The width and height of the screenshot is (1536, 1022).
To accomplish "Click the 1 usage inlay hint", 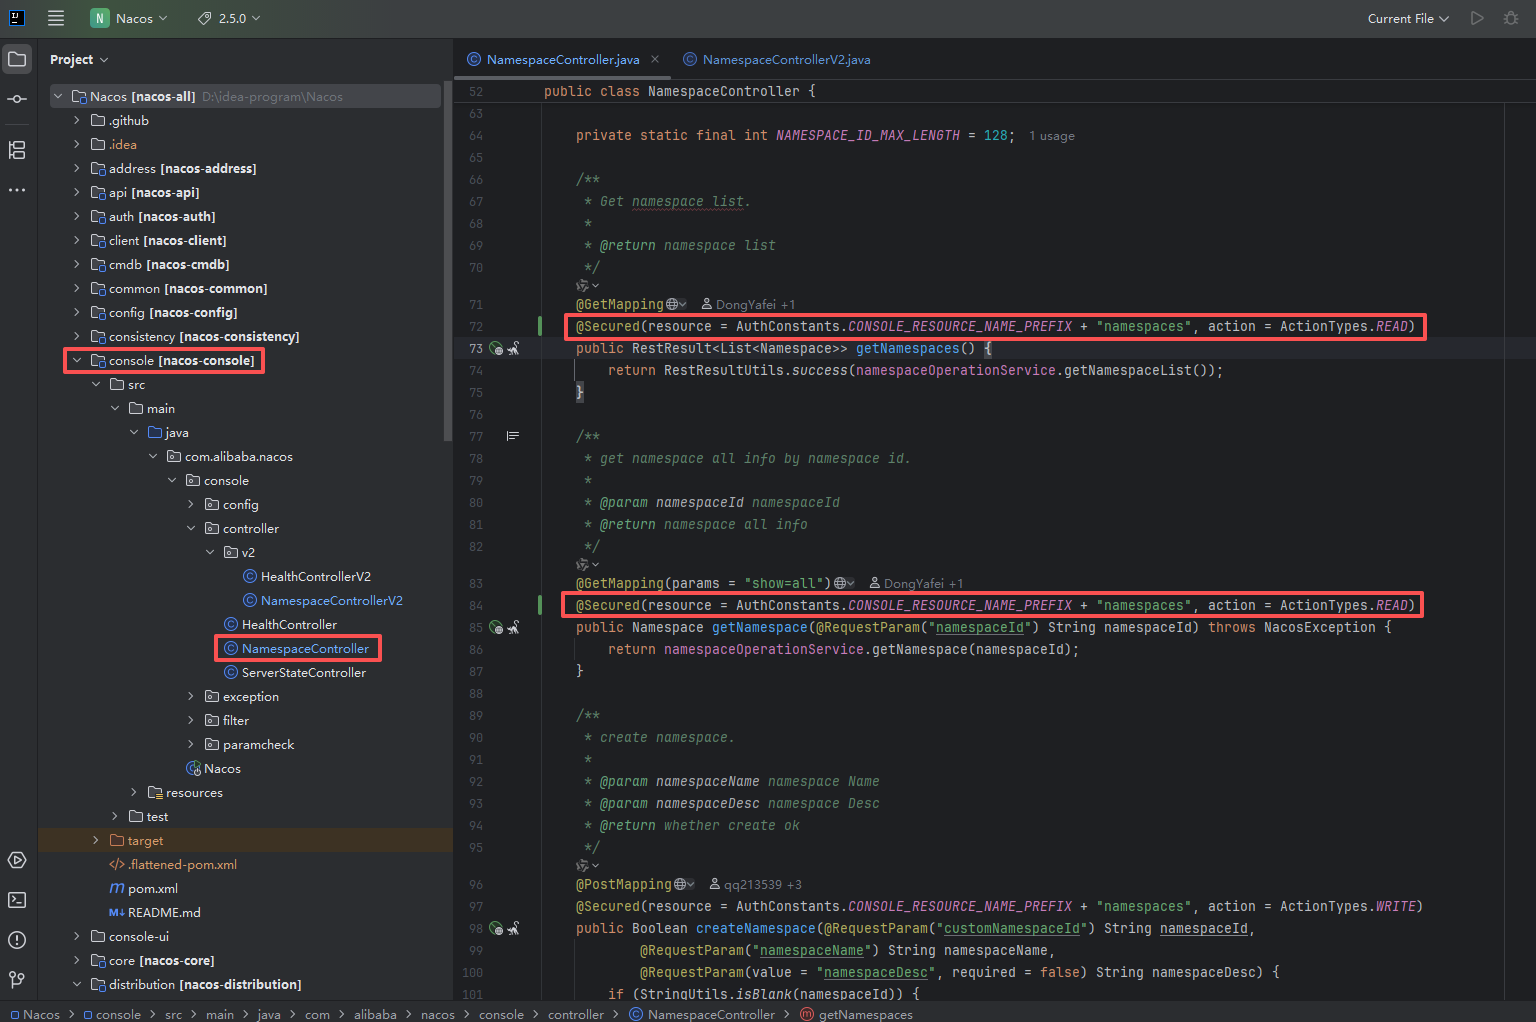I will click(1052, 136).
